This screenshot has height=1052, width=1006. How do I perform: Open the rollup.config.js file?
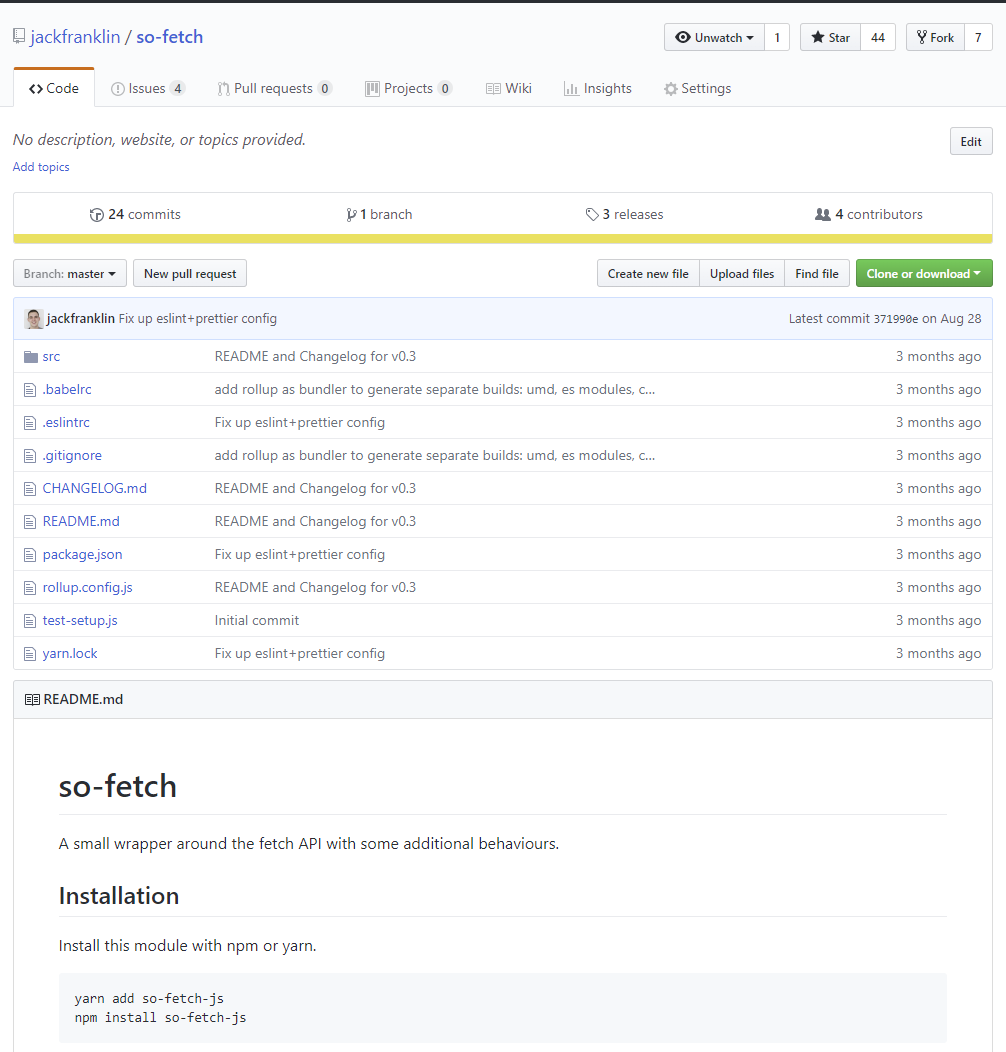[87, 588]
